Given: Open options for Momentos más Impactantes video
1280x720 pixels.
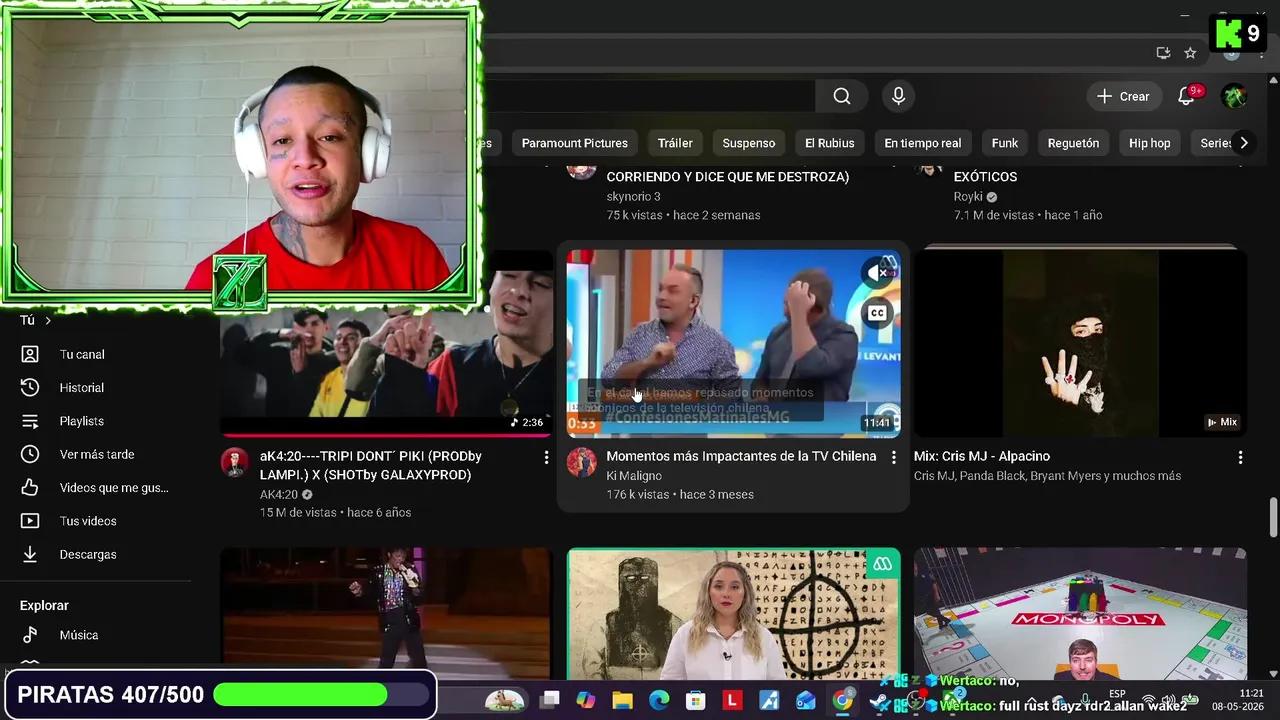Looking at the screenshot, I should tap(894, 457).
